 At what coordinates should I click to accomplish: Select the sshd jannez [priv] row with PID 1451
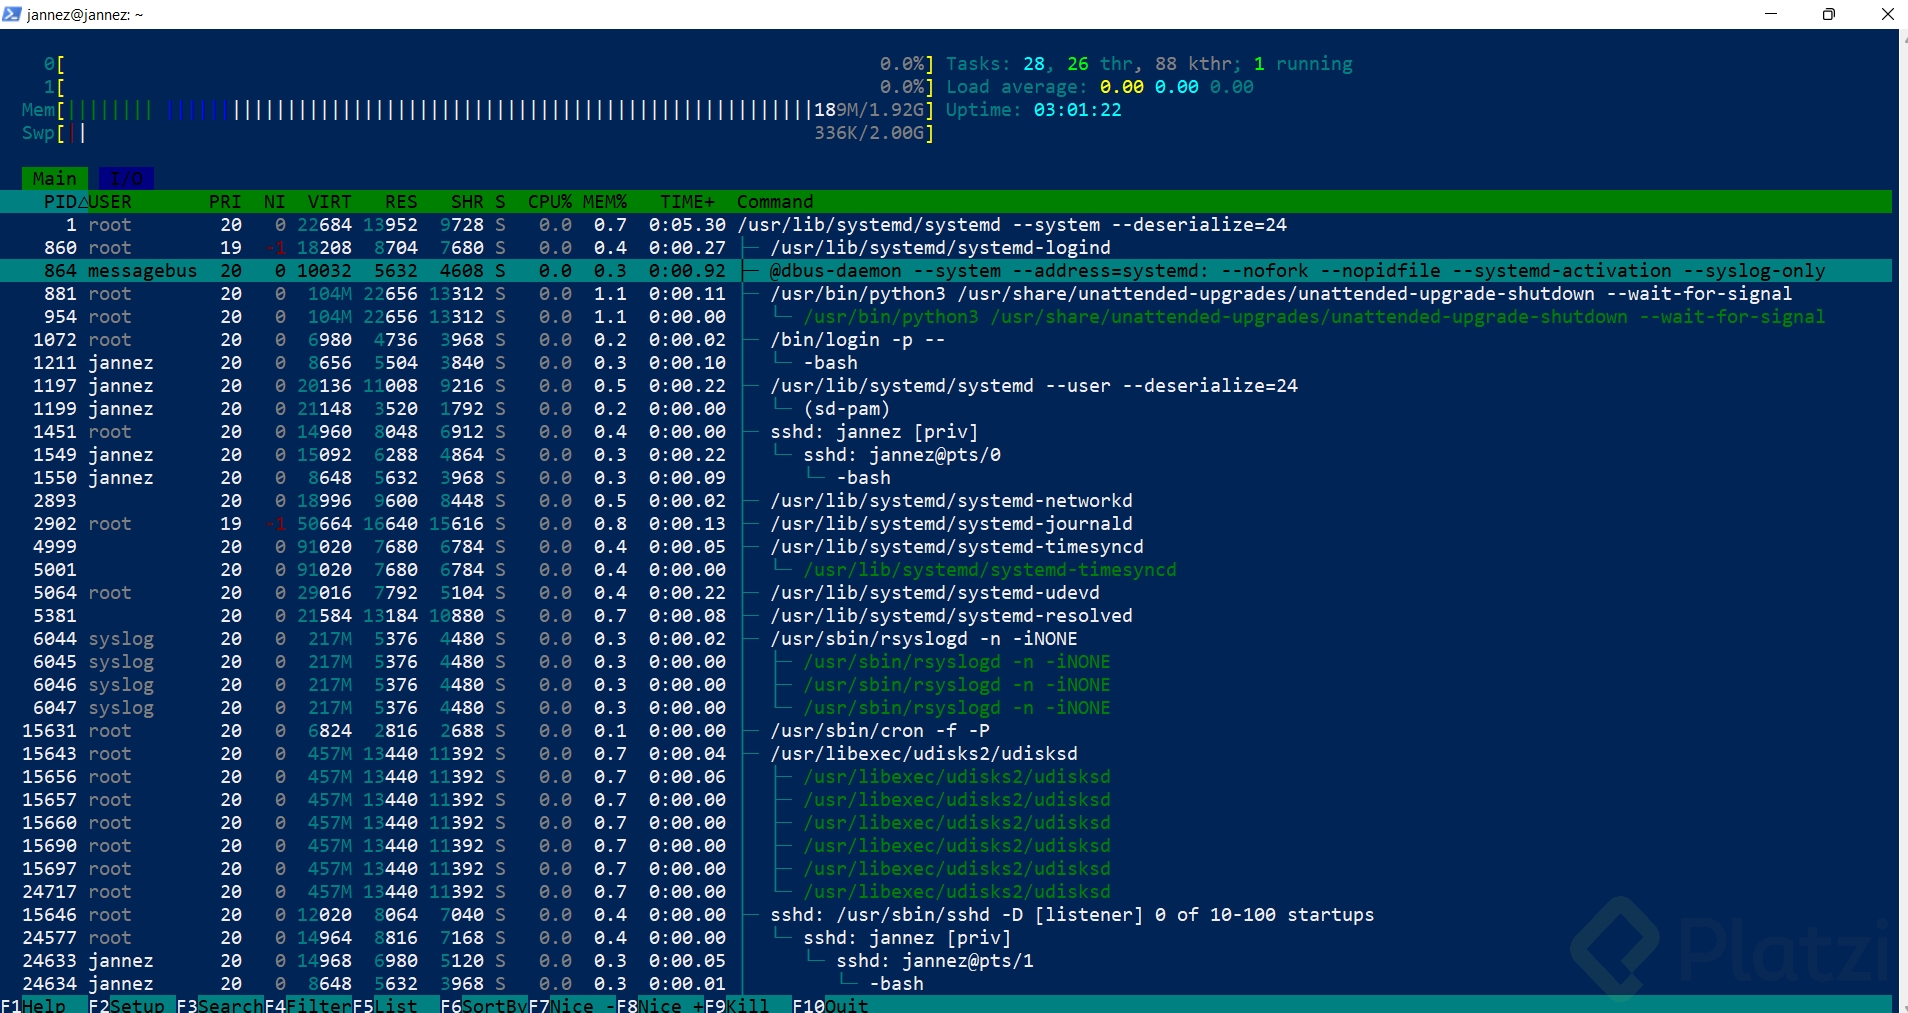click(946, 432)
